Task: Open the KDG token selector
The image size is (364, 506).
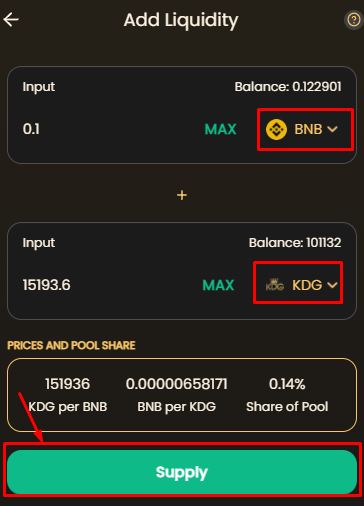Action: [298, 283]
